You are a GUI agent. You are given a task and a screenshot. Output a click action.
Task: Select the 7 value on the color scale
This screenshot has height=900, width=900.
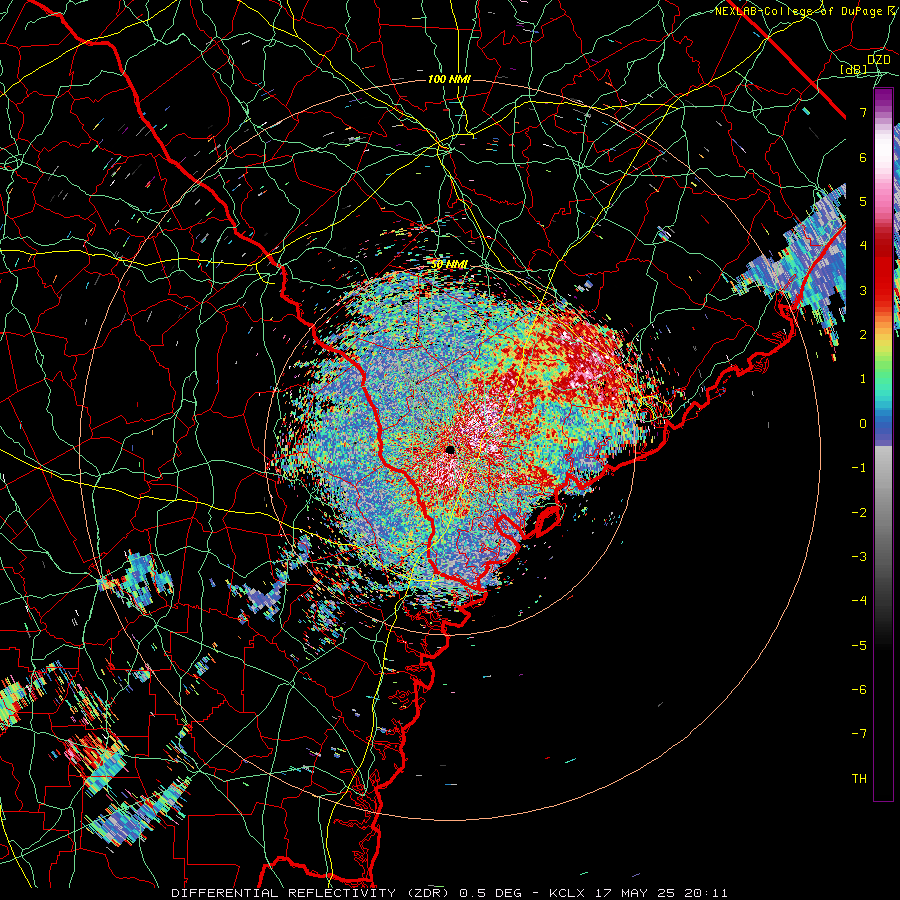pos(863,112)
